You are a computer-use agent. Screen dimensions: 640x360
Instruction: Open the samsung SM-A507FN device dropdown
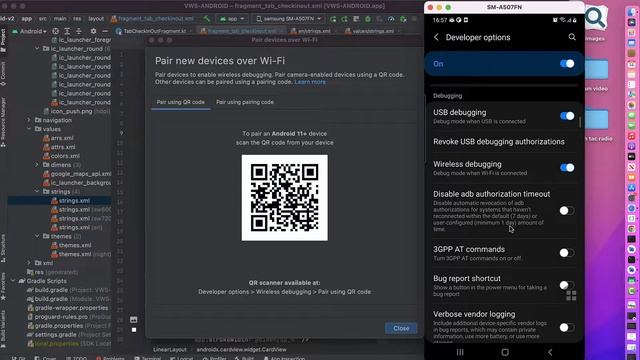288,19
